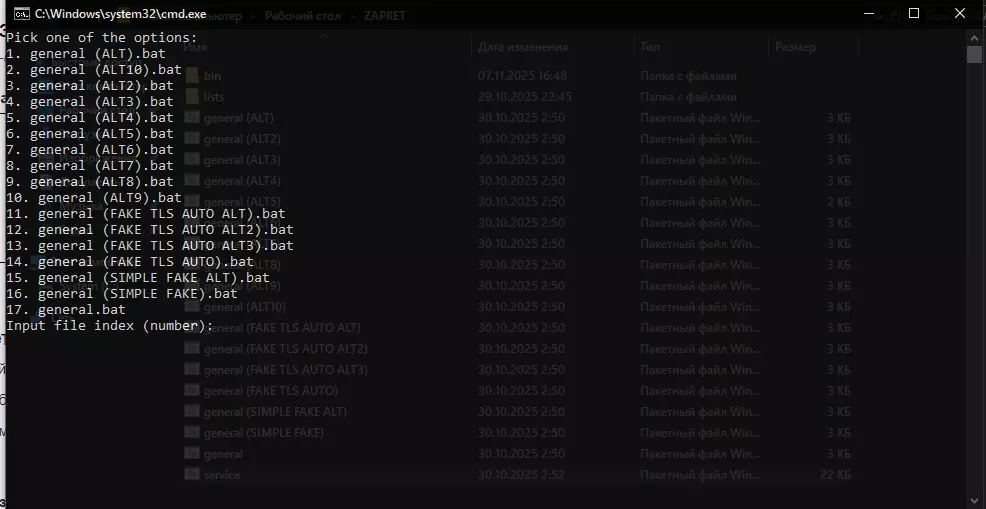The height and width of the screenshot is (509, 986).
Task: Click option '7. general (ALT6).bat' in cmd
Action: 90,150
